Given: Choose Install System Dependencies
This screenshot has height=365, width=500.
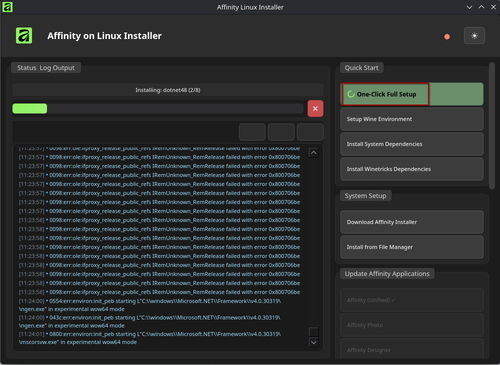Looking at the screenshot, I should tap(412, 144).
